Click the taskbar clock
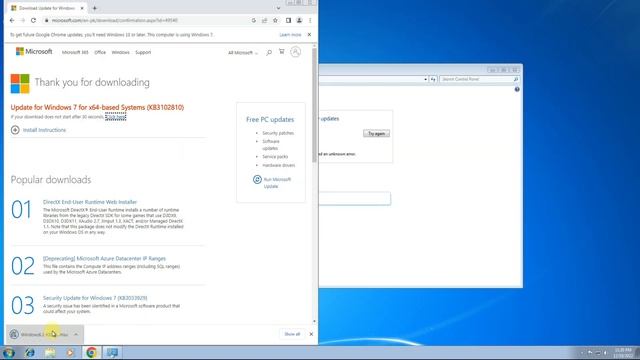Viewport: 640px width, 360px height. pyautogui.click(x=623, y=353)
